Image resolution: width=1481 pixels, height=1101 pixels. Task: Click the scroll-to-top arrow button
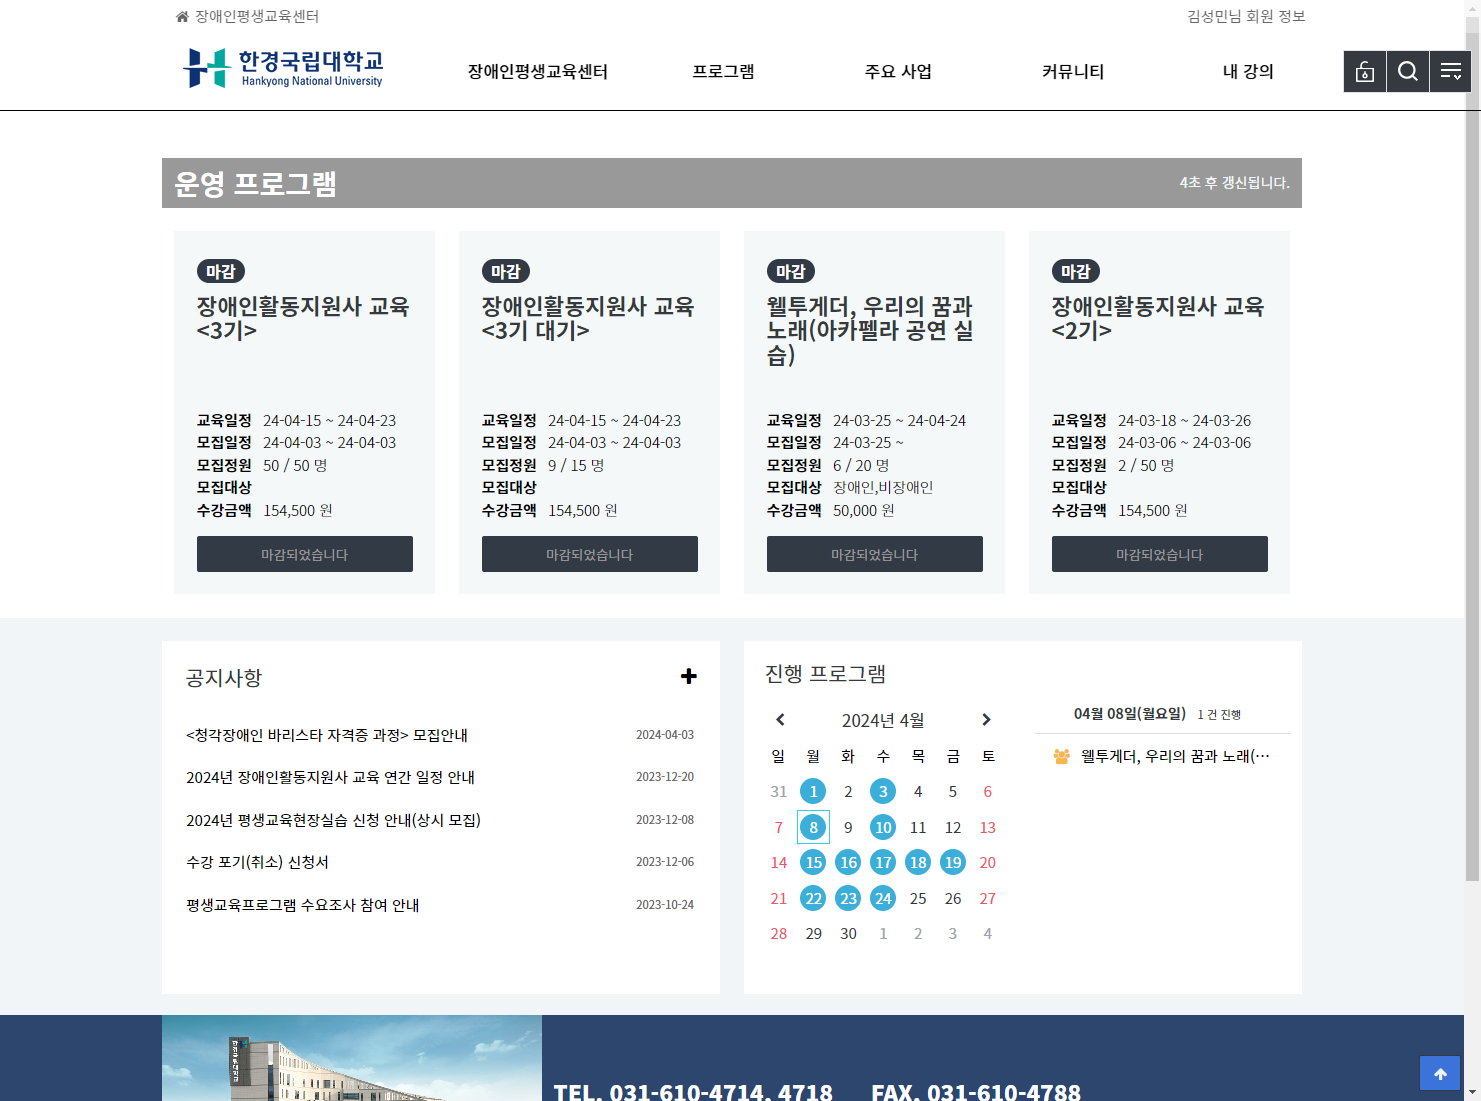tap(1440, 1073)
